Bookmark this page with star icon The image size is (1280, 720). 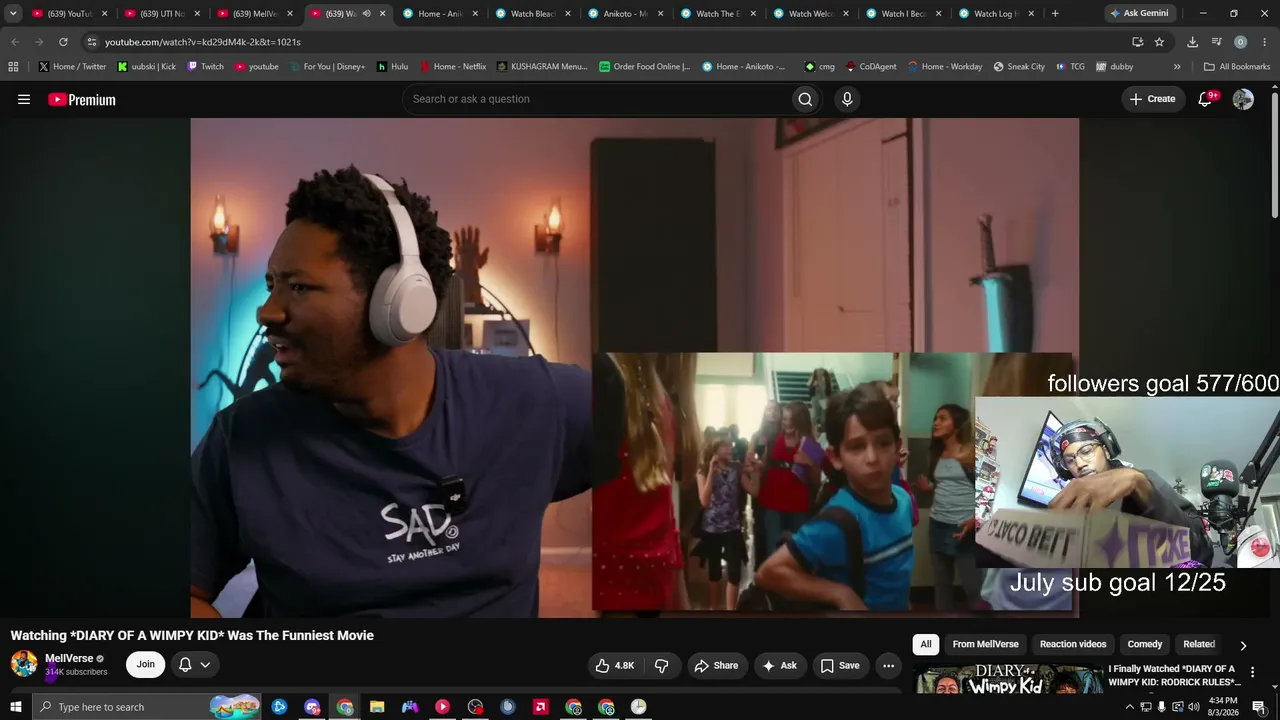point(1159,42)
